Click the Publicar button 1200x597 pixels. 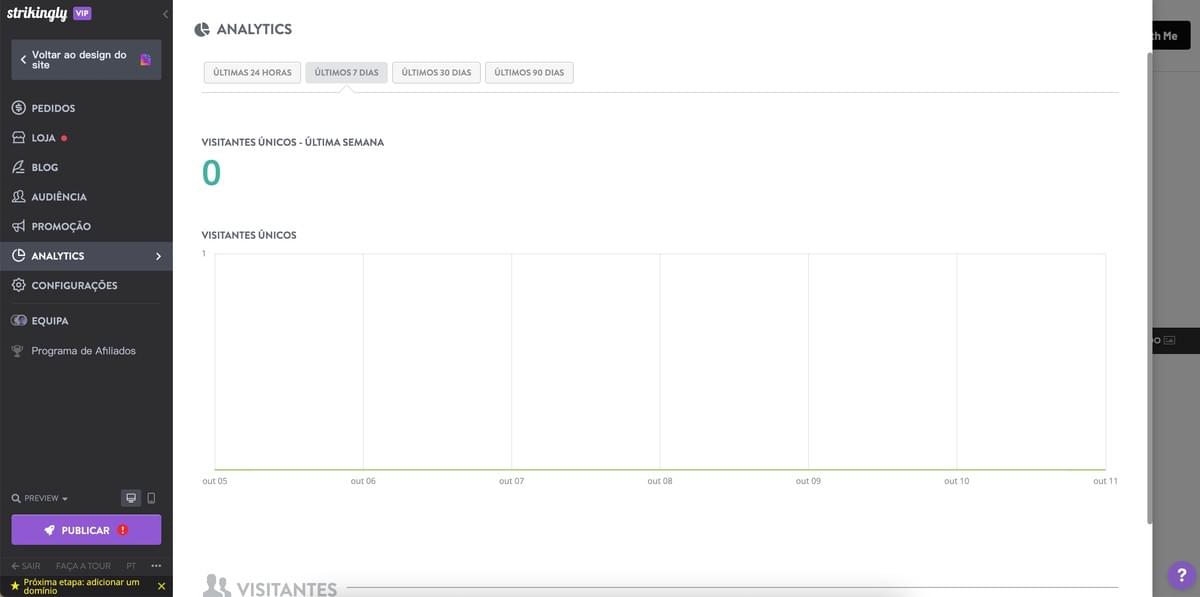coord(86,530)
